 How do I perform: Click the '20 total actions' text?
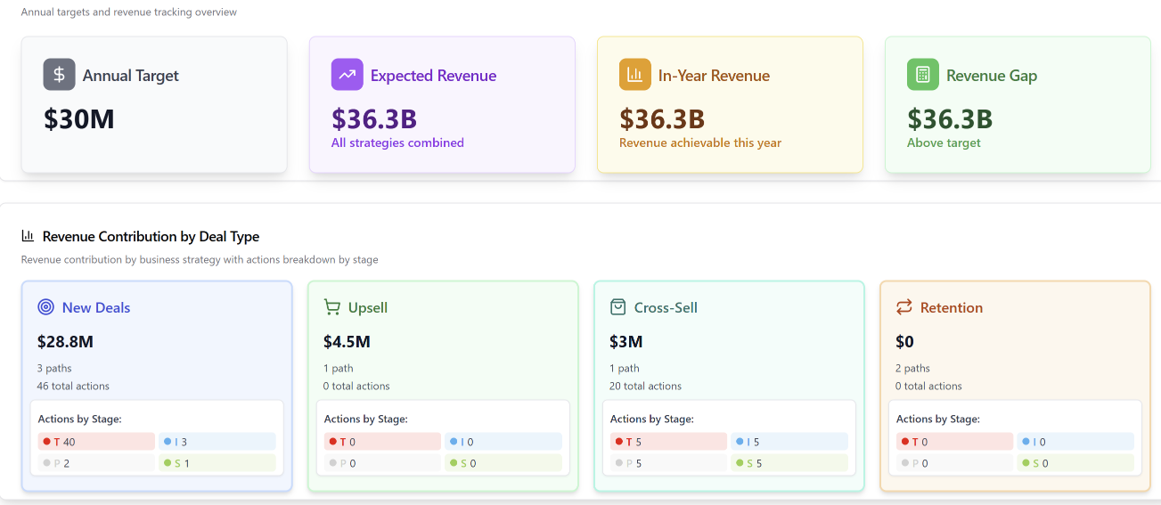point(646,386)
